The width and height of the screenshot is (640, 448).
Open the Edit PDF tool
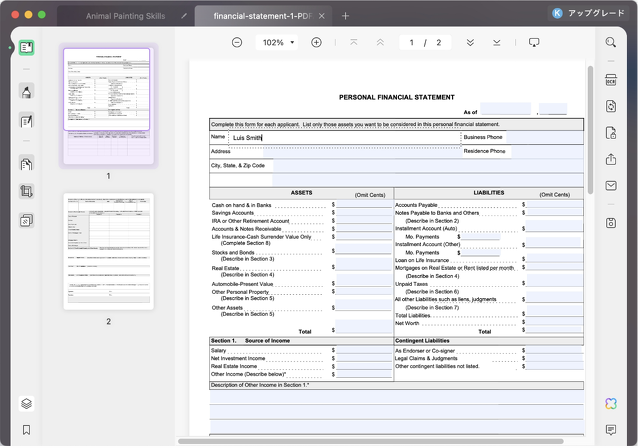[27, 122]
